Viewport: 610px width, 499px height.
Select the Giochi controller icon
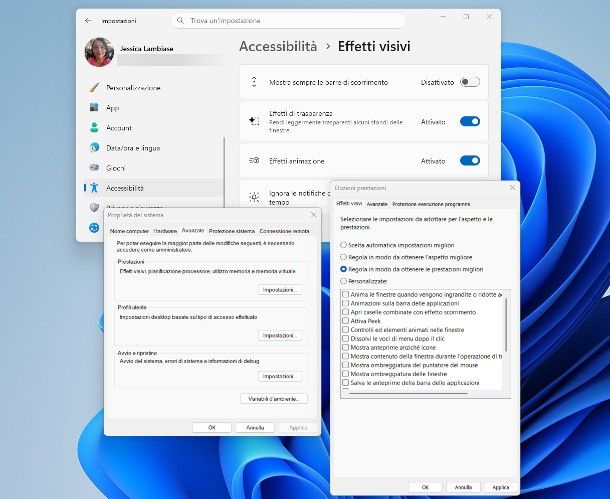pos(94,168)
